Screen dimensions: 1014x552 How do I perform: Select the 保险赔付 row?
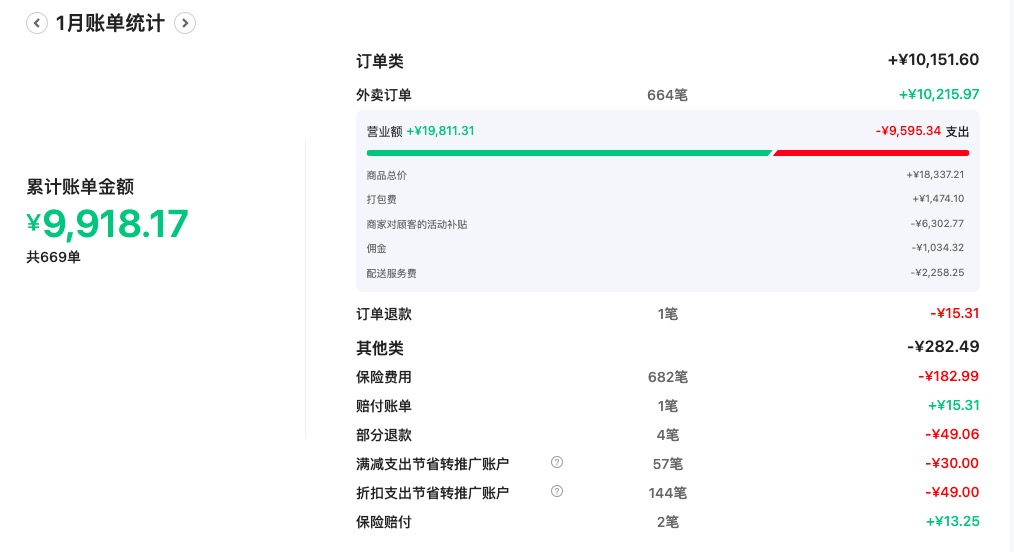667,522
